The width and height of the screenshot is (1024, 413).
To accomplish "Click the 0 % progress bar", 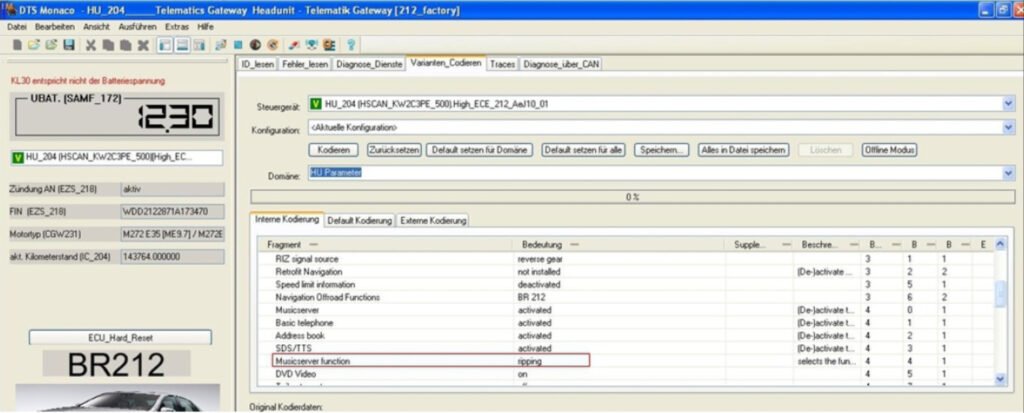I will 630,197.
